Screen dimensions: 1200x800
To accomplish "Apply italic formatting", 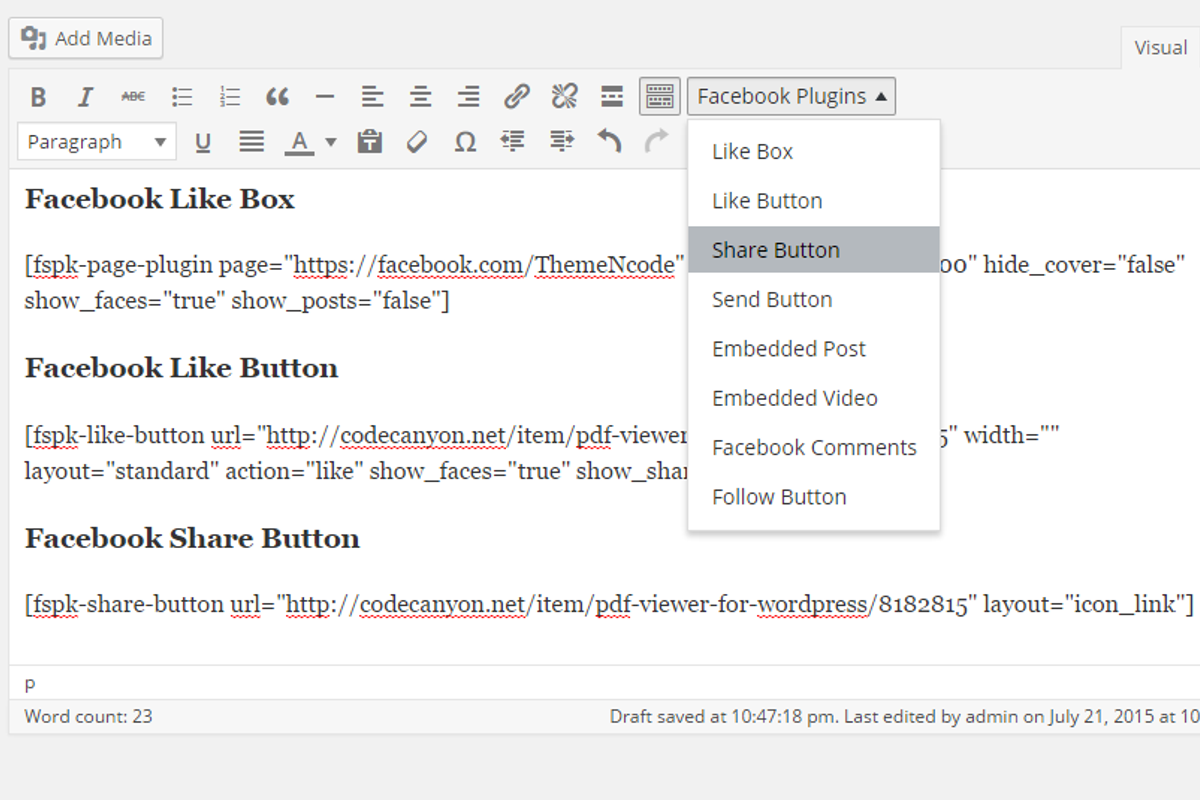I will coord(86,96).
